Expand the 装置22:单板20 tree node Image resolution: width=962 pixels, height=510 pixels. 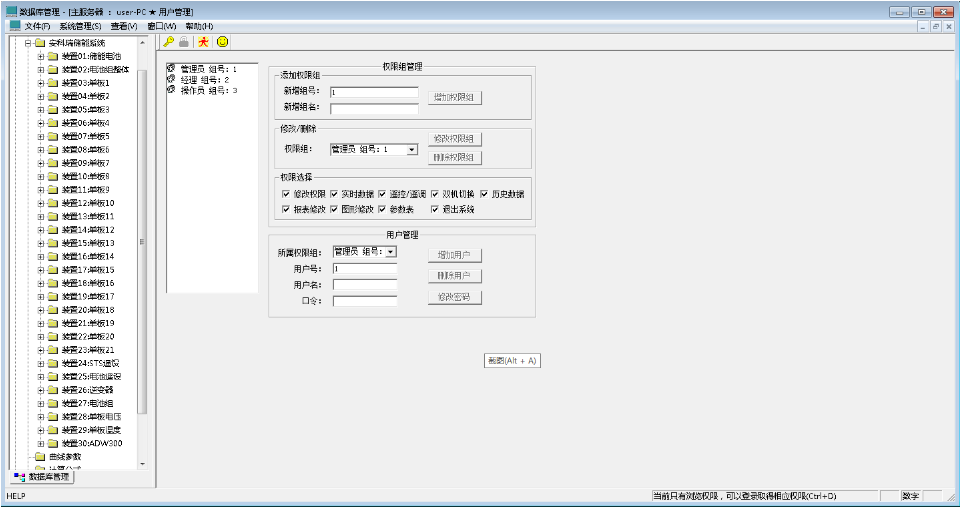pos(40,336)
